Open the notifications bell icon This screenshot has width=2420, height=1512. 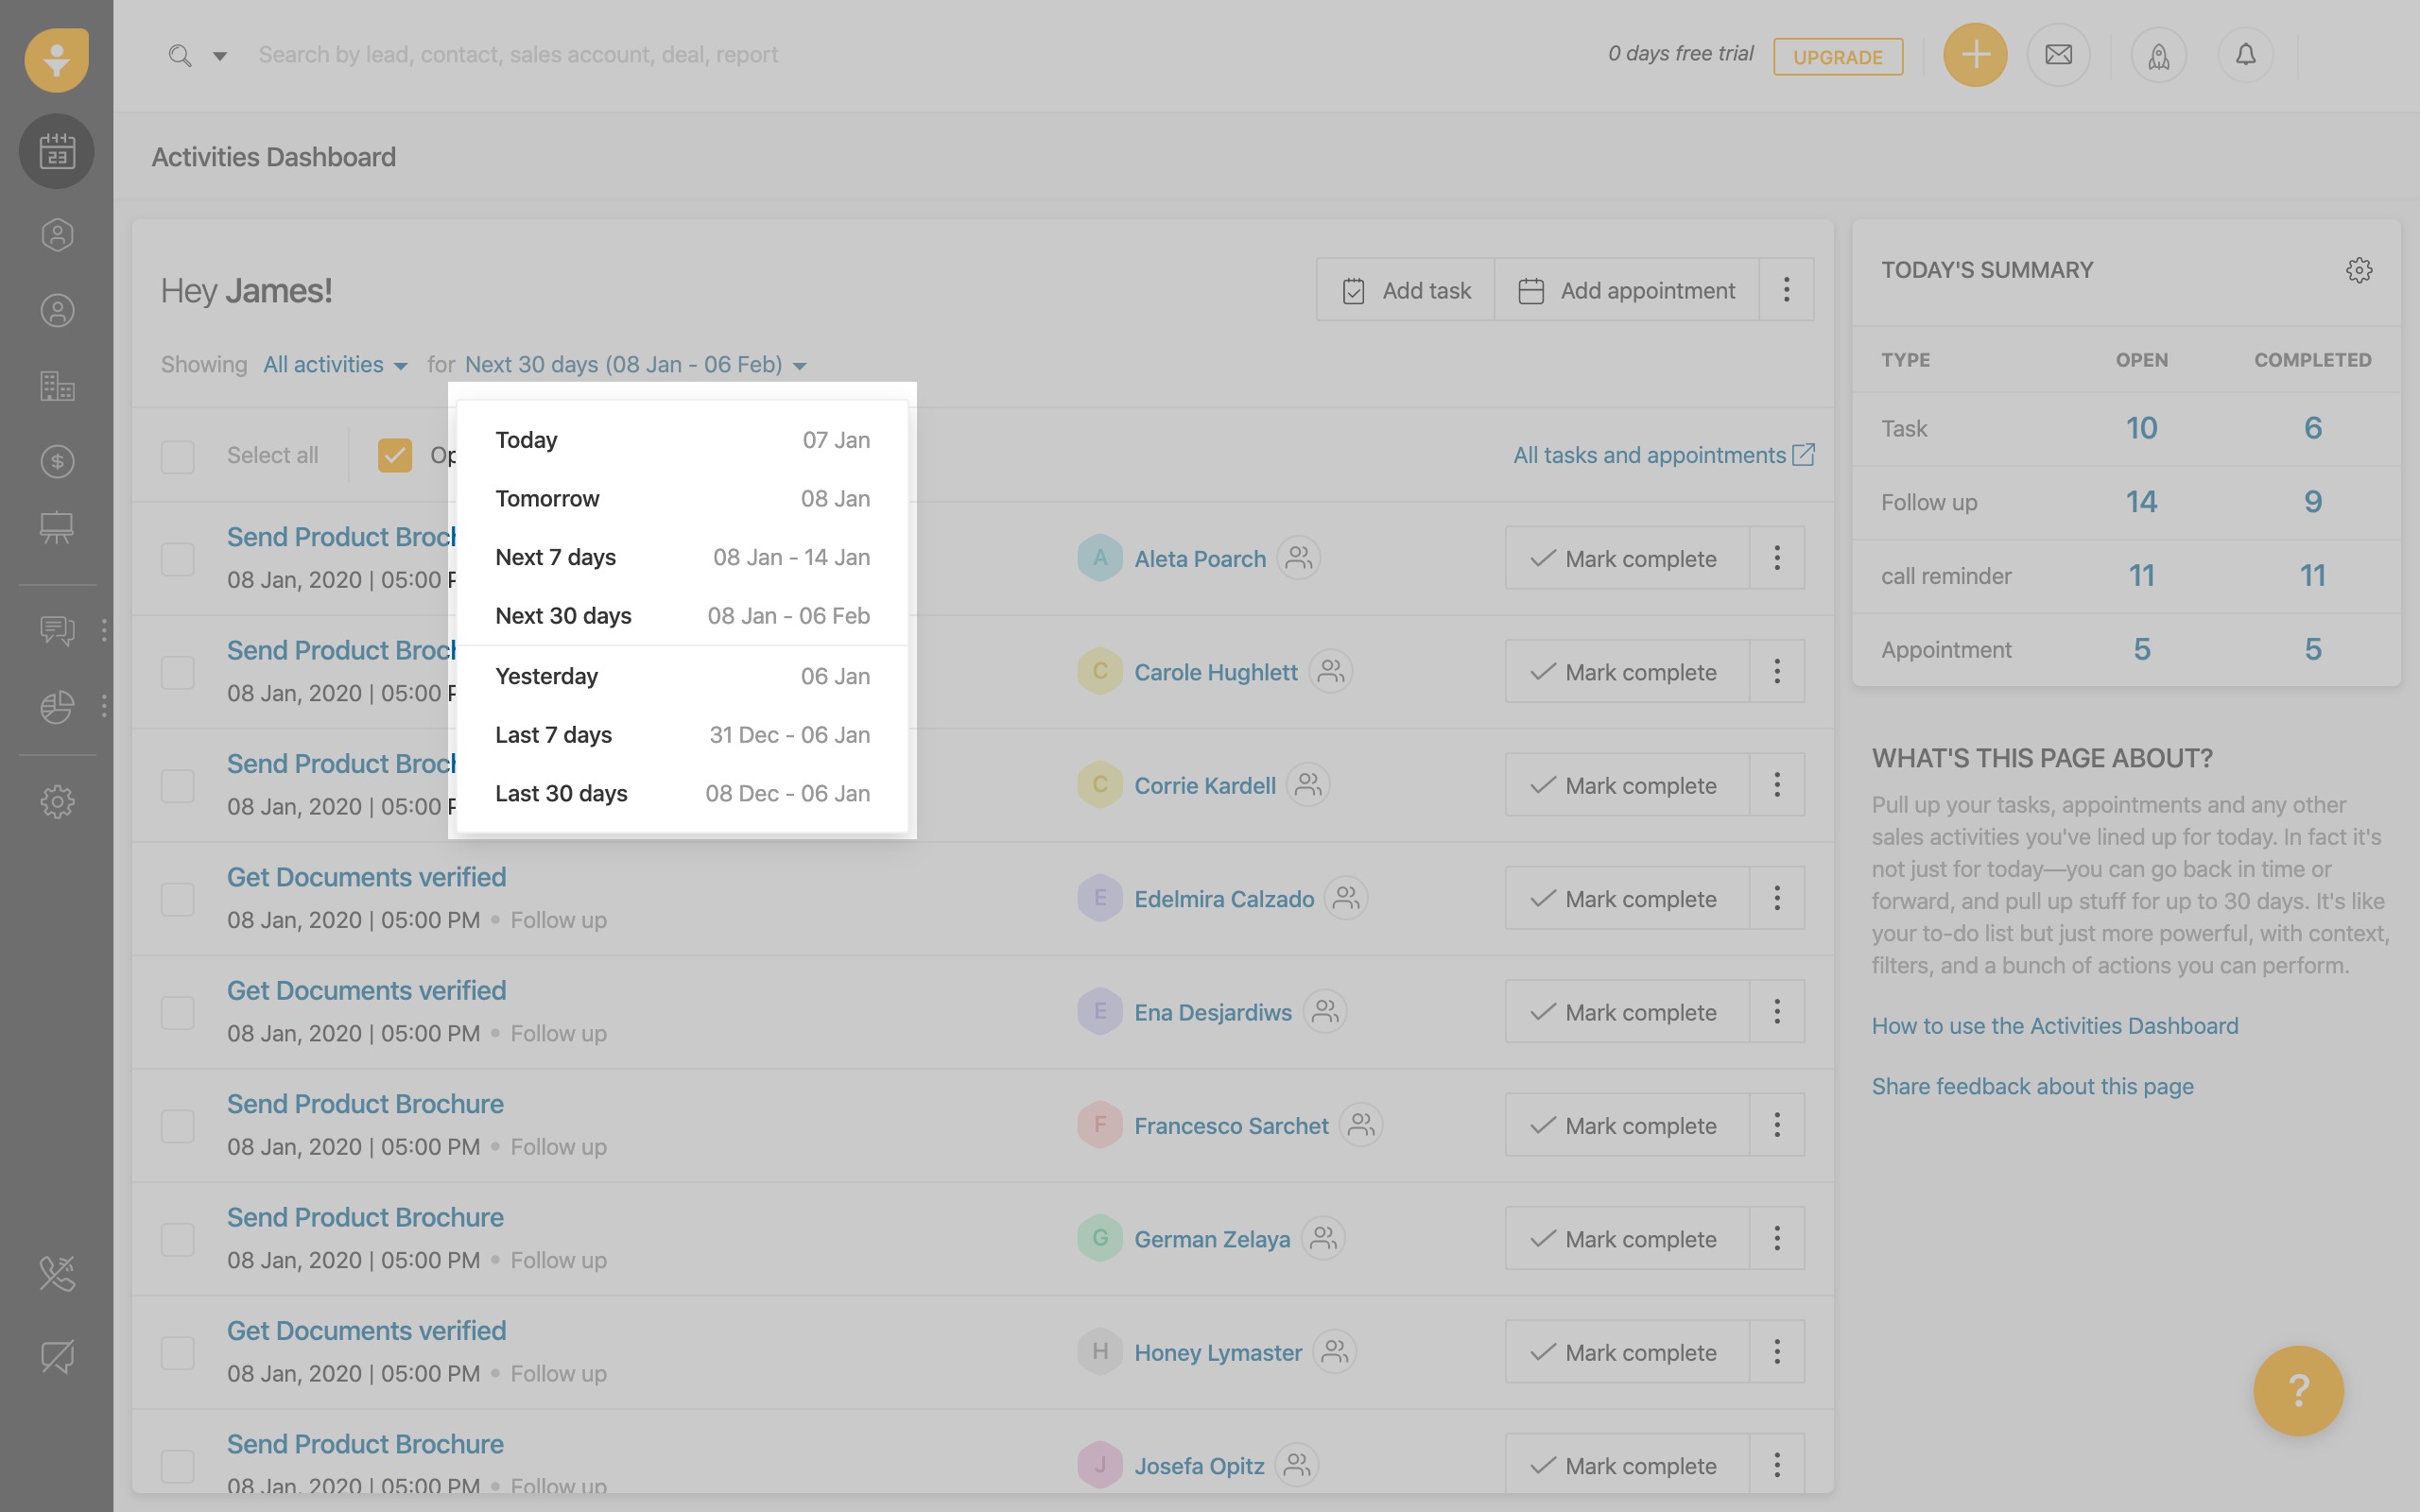coord(2245,55)
